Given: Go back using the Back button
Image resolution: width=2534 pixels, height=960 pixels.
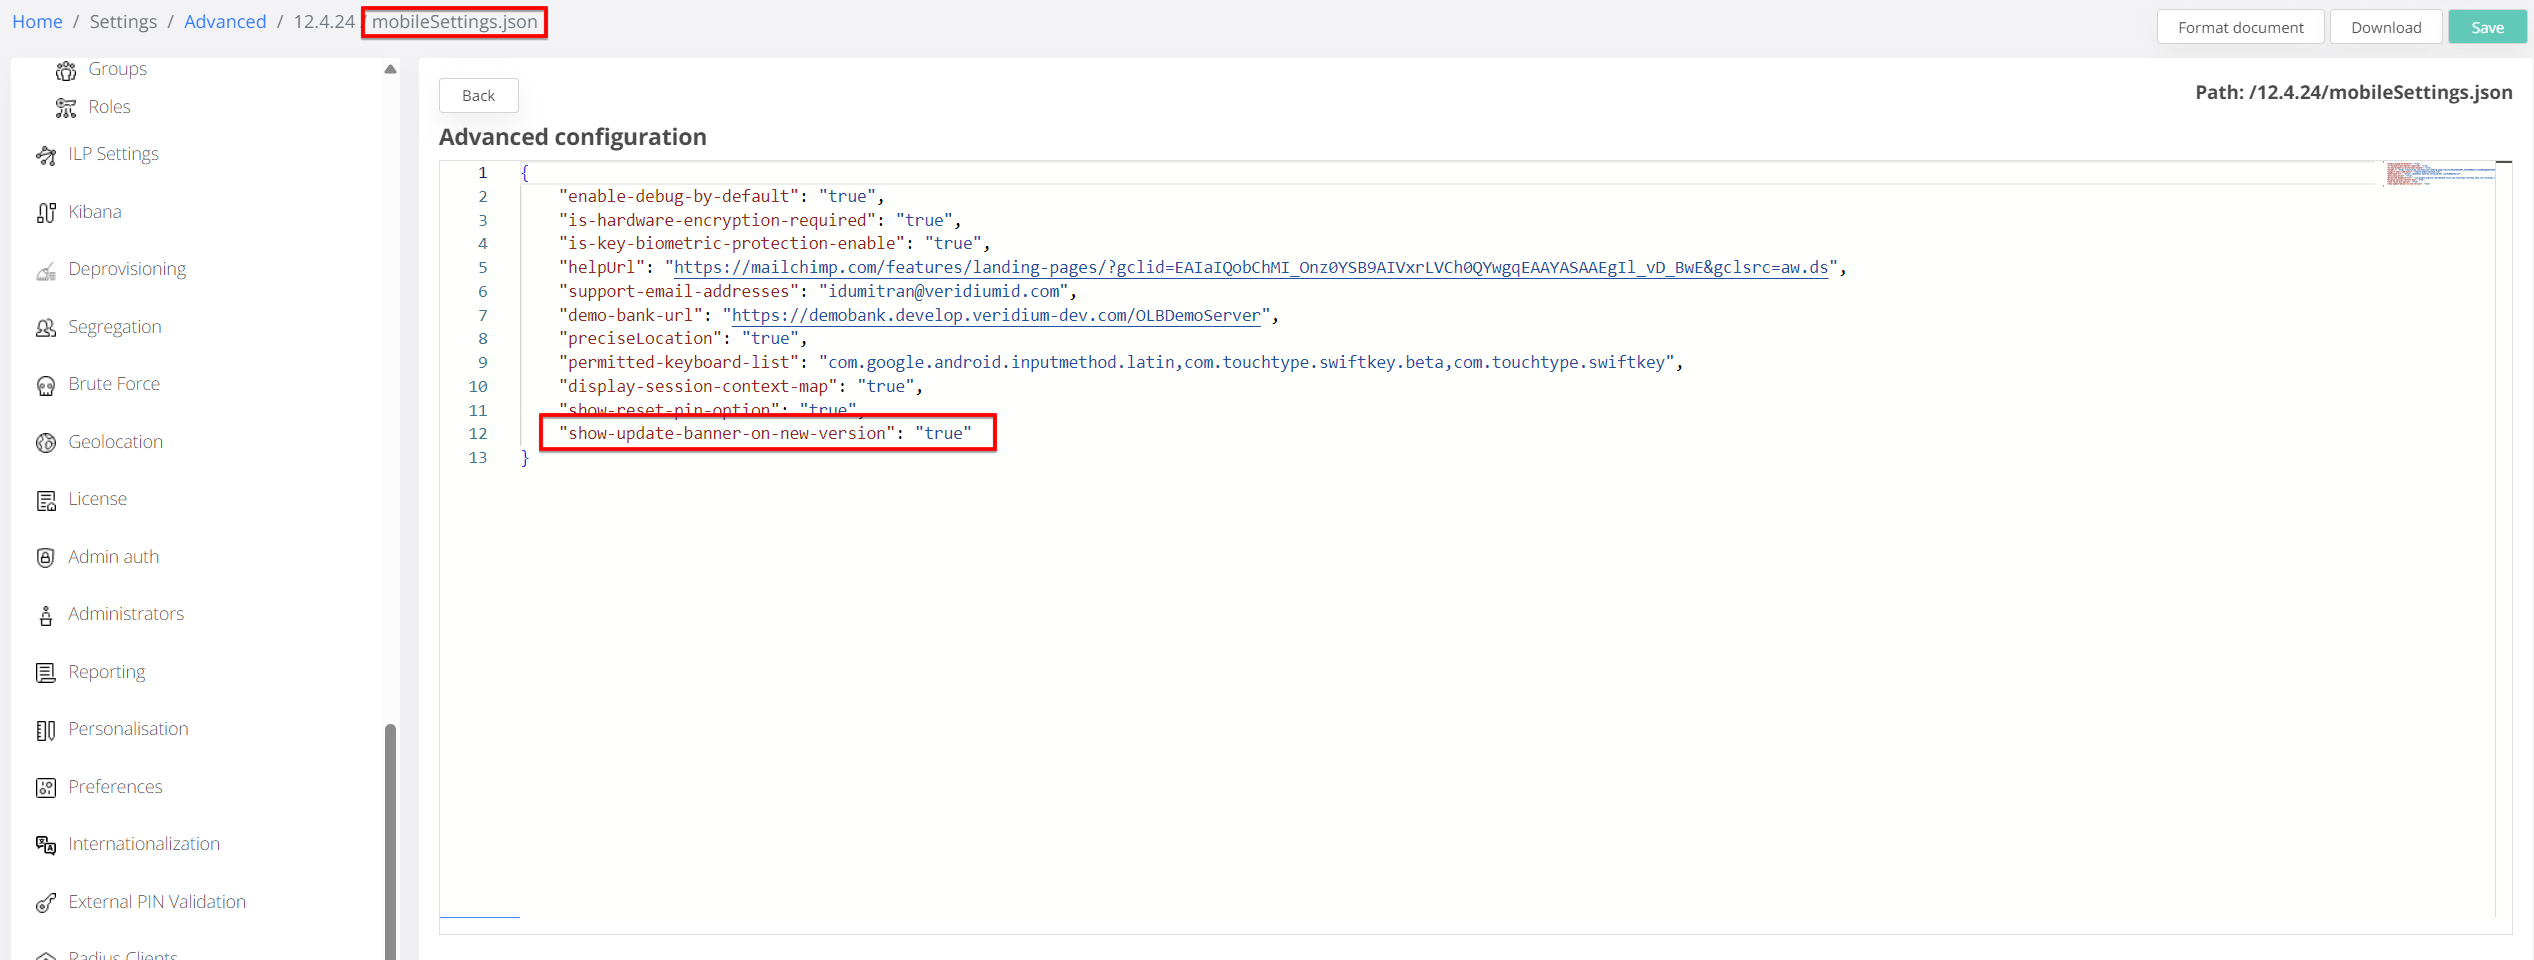Looking at the screenshot, I should click(478, 96).
